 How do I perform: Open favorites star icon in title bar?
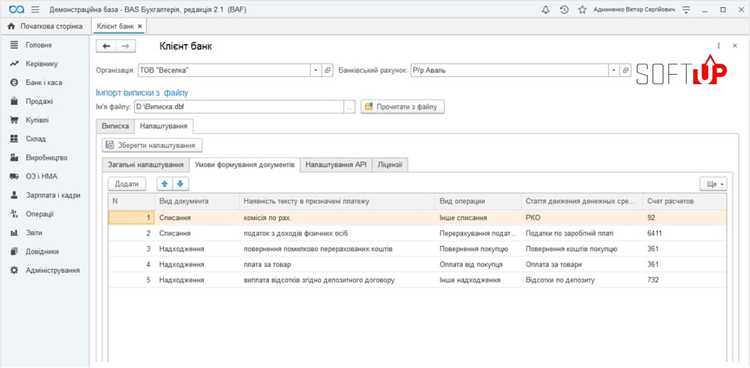pyautogui.click(x=582, y=10)
